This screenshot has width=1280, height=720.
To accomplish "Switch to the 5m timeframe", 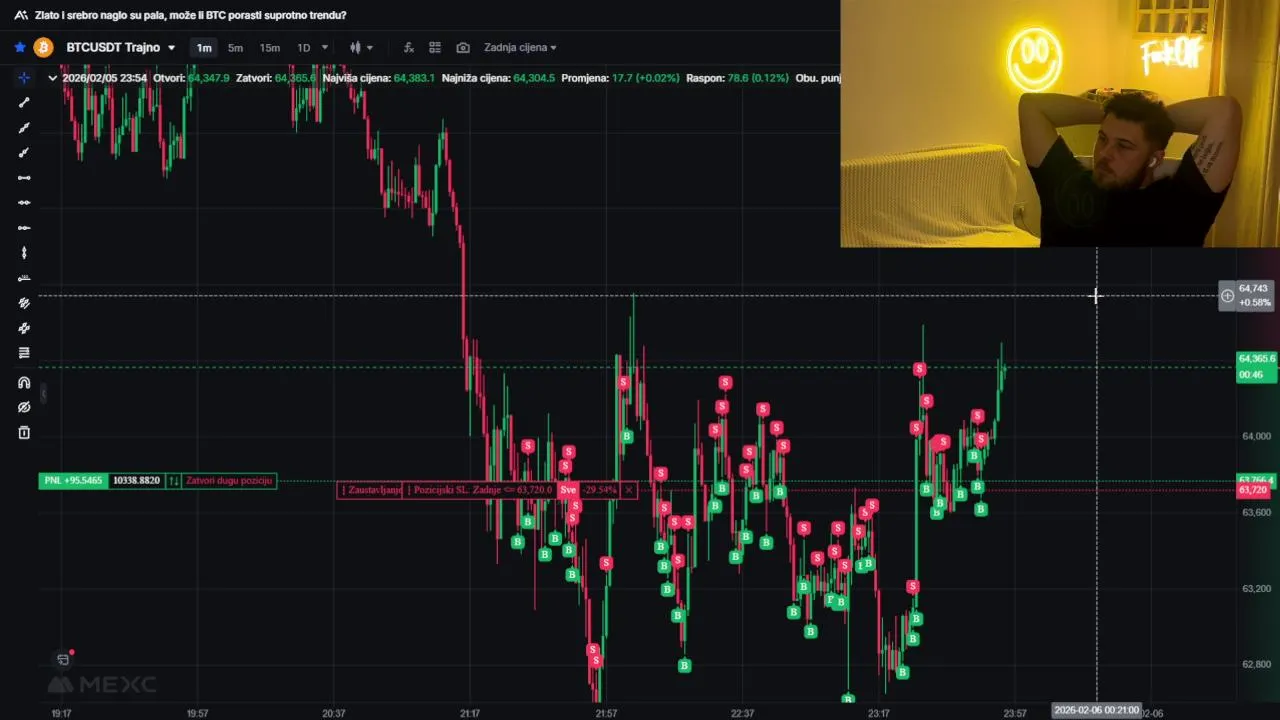I will (235, 48).
